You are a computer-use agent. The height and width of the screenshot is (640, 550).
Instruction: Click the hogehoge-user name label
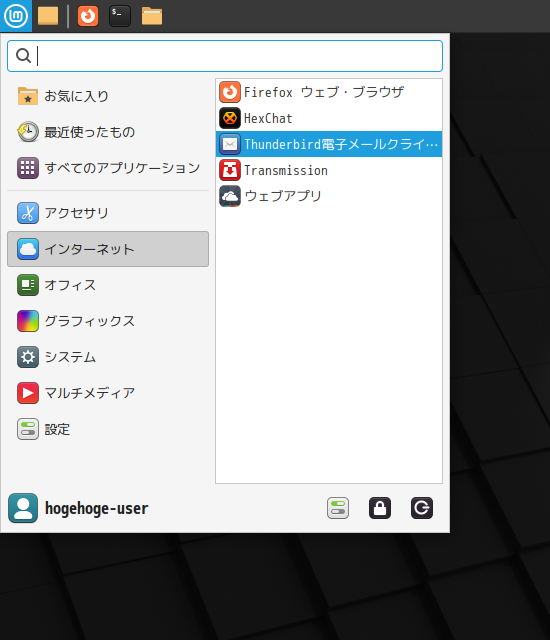click(96, 509)
